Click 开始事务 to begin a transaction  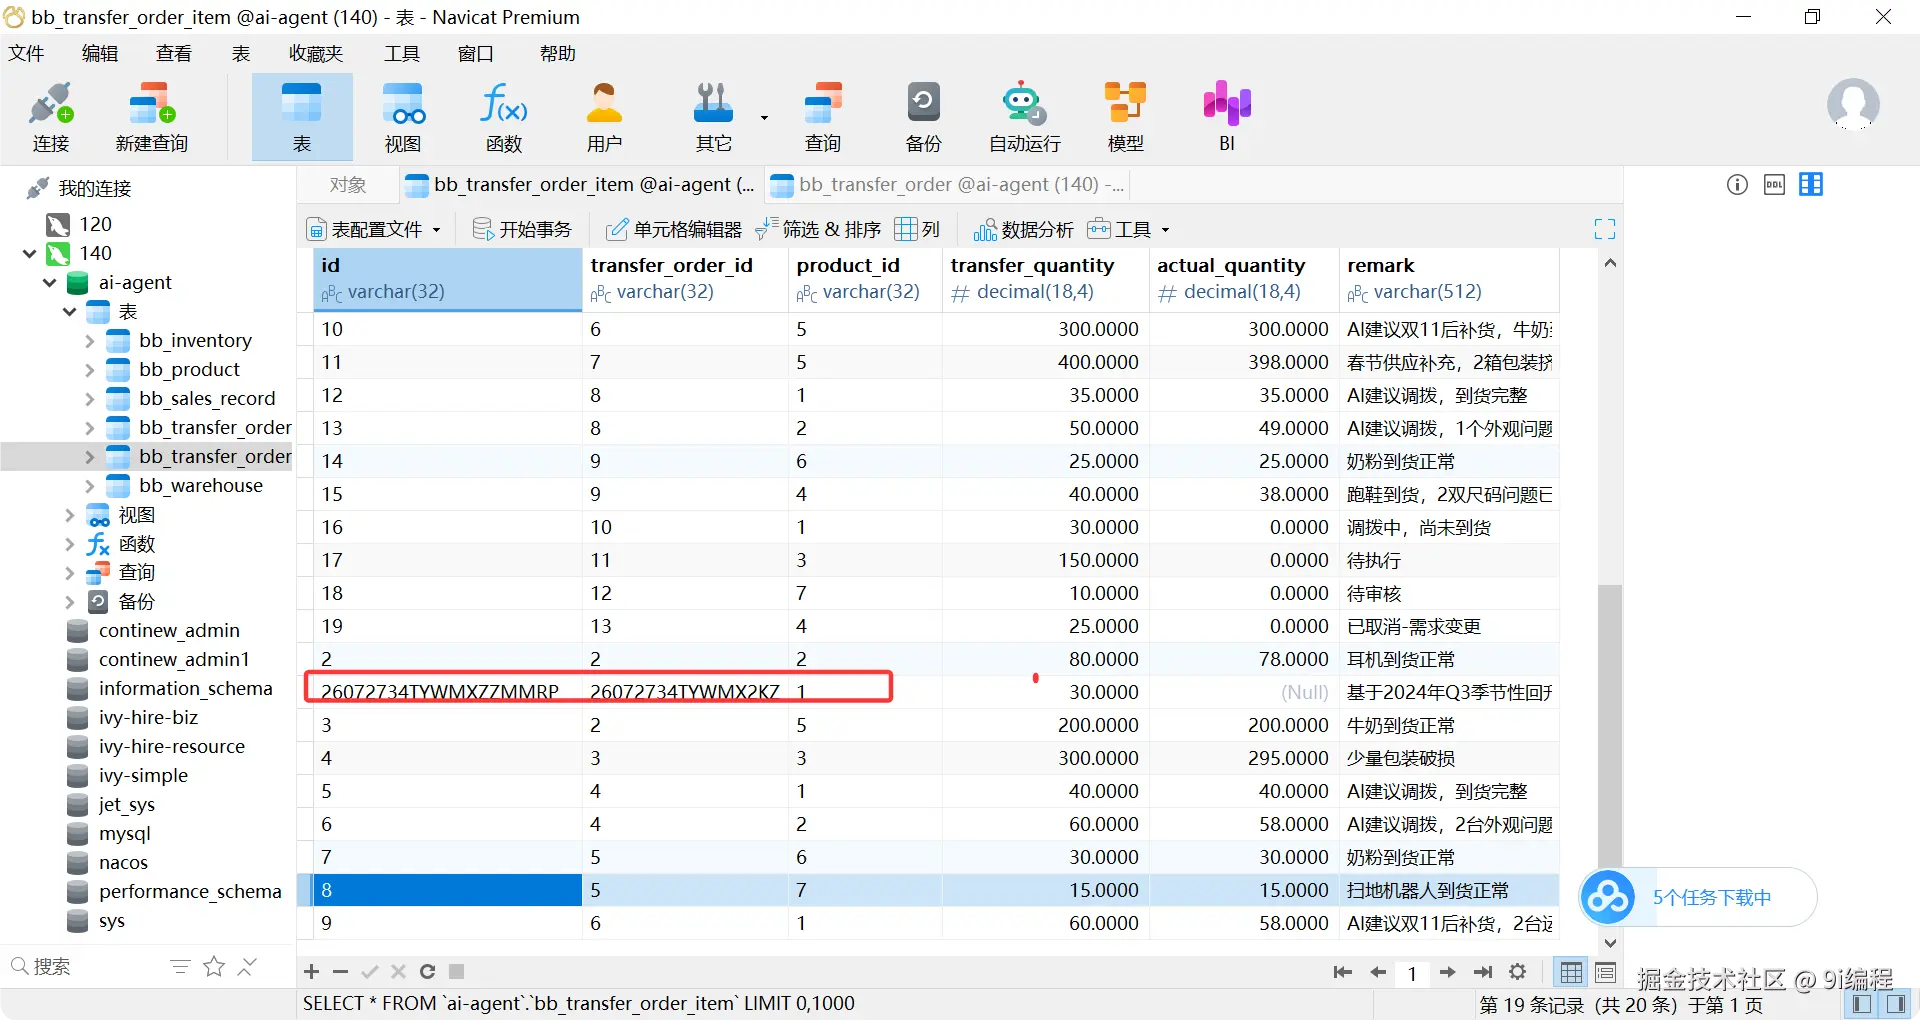[522, 229]
